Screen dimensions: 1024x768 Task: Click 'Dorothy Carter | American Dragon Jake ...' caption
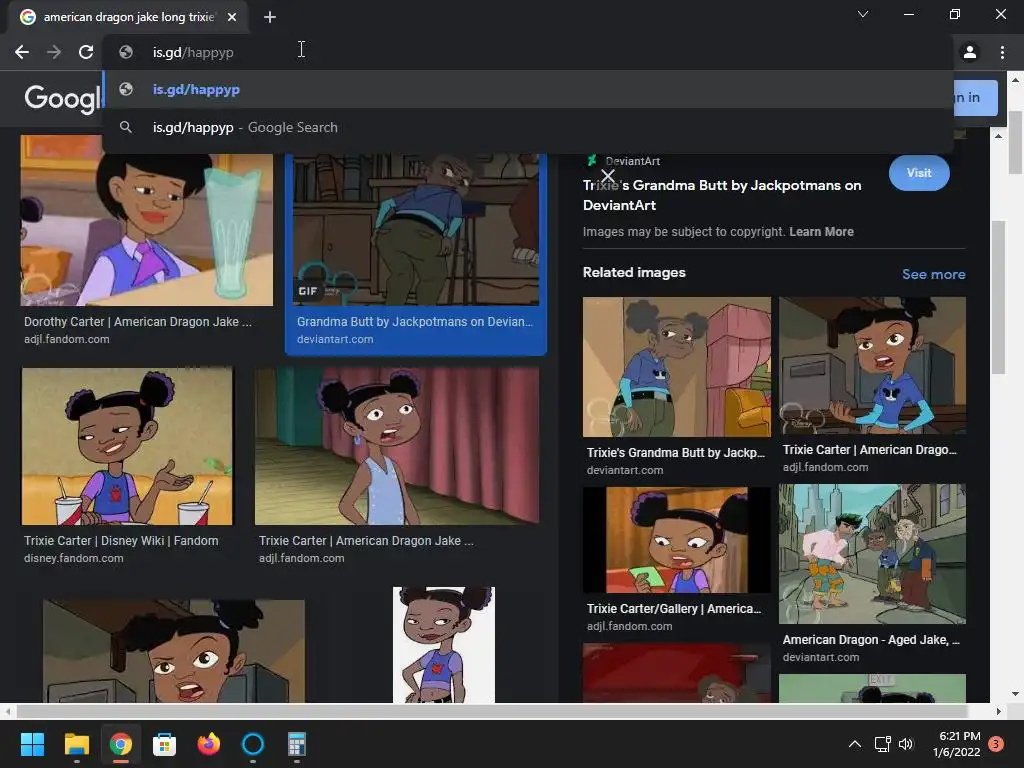pyautogui.click(x=138, y=322)
